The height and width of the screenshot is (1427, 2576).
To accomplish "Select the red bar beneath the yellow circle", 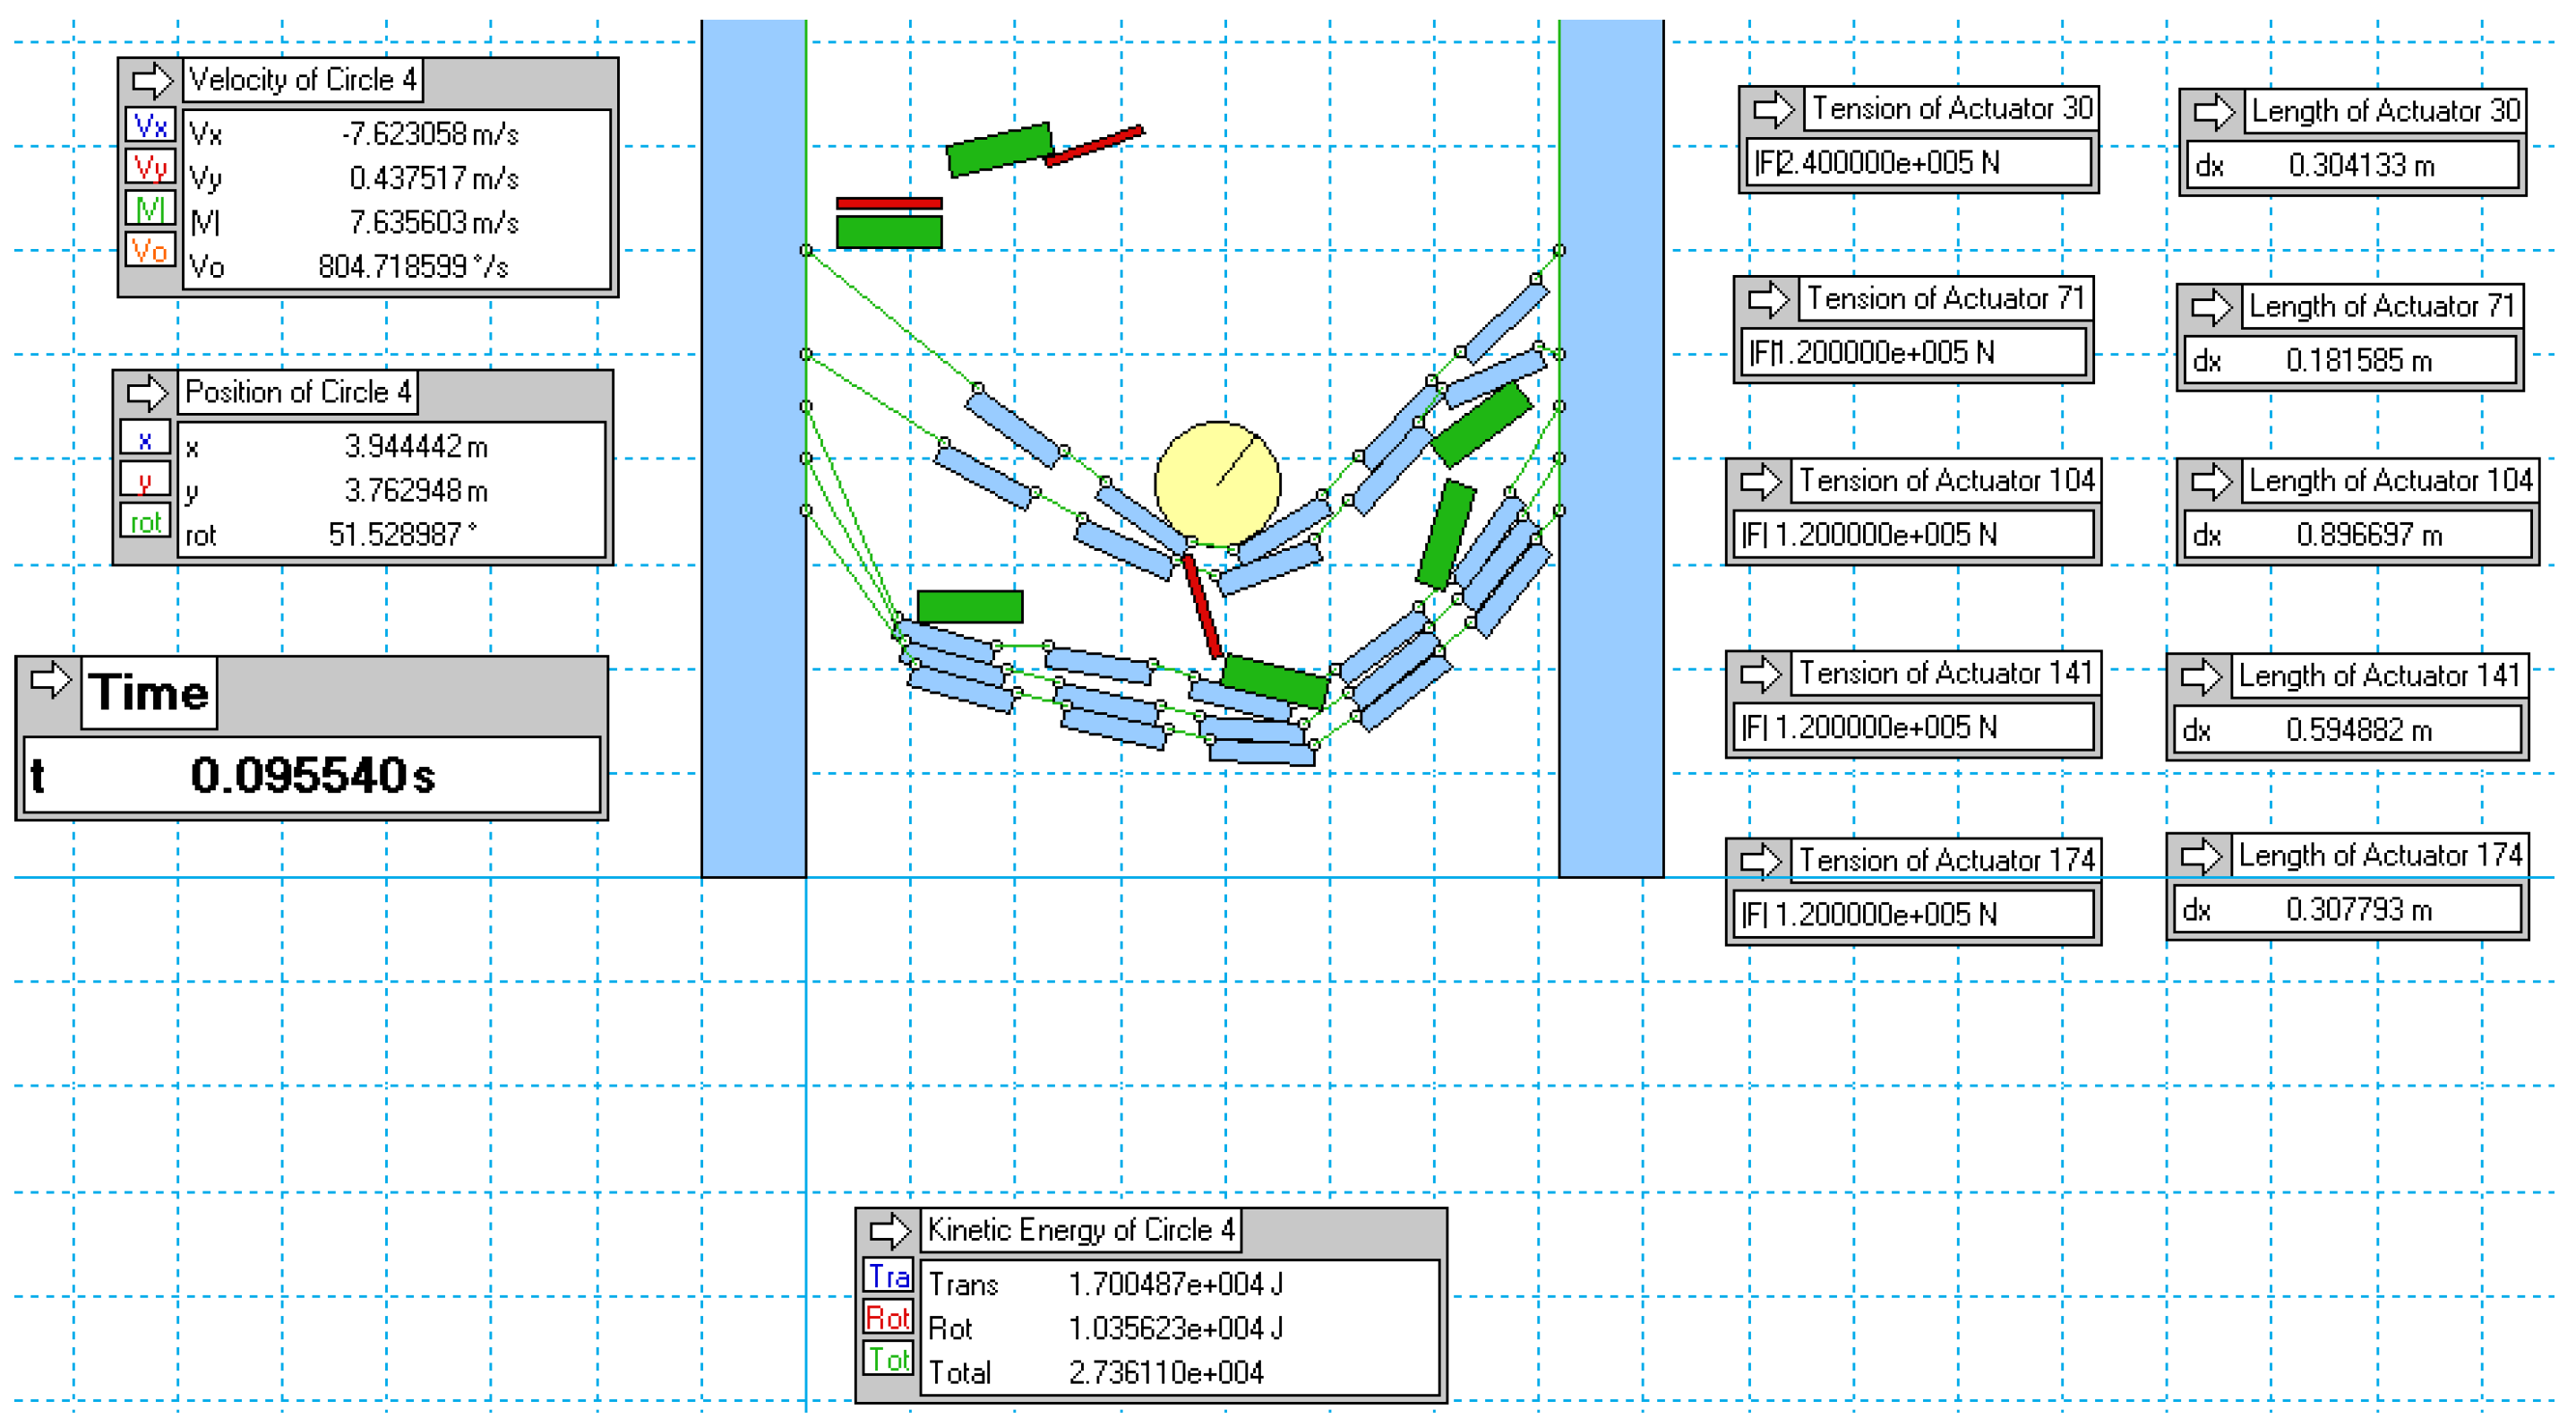I will click(1202, 607).
